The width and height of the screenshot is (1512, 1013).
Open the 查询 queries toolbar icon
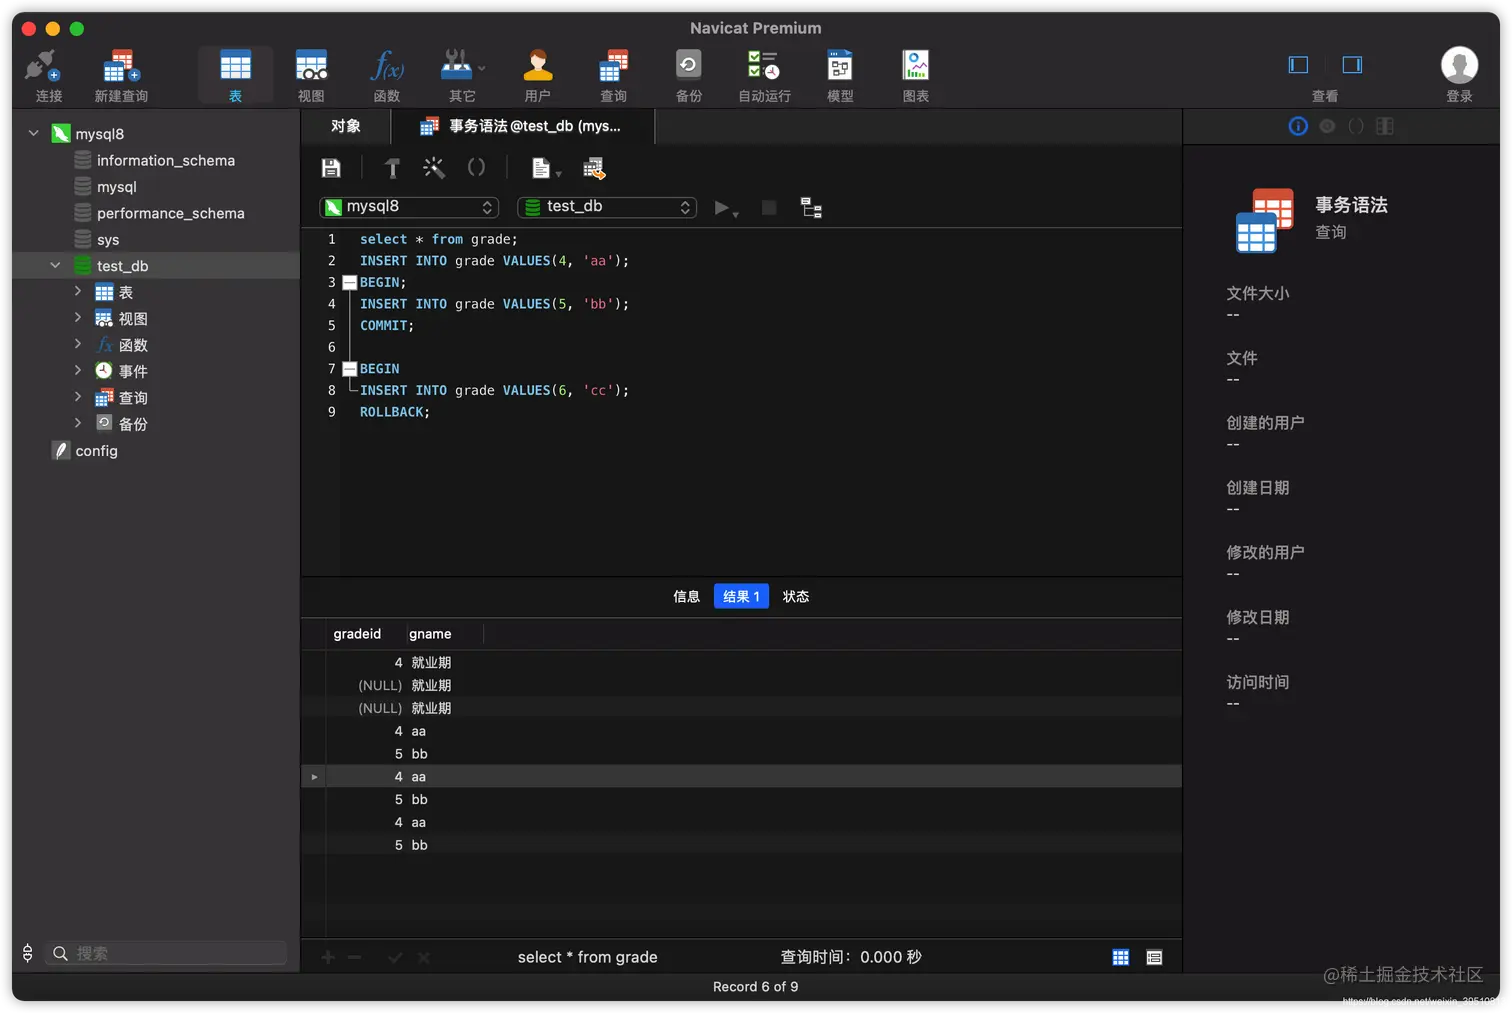coord(613,76)
